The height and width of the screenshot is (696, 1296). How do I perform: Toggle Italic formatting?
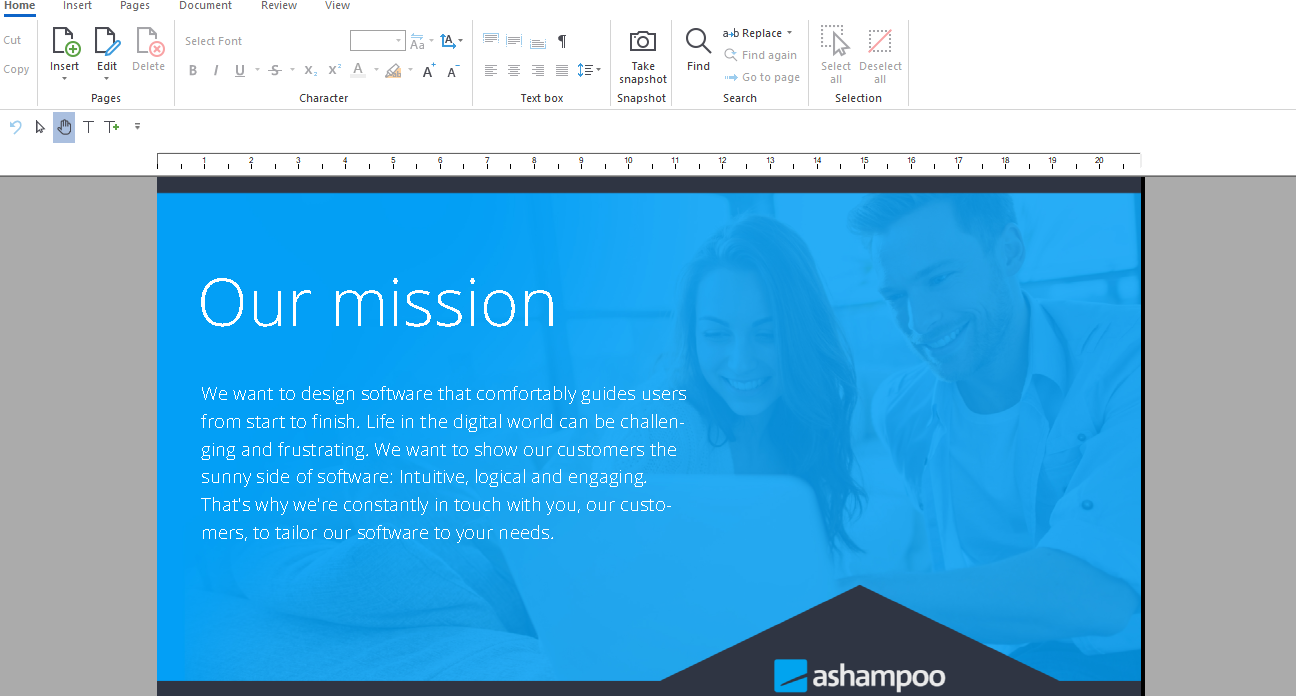pyautogui.click(x=215, y=71)
